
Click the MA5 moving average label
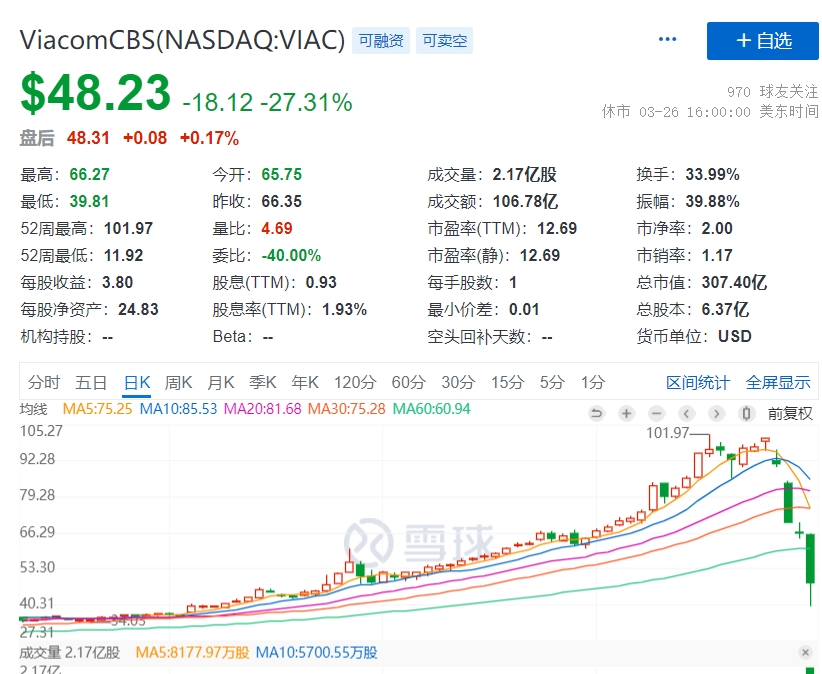tap(99, 409)
